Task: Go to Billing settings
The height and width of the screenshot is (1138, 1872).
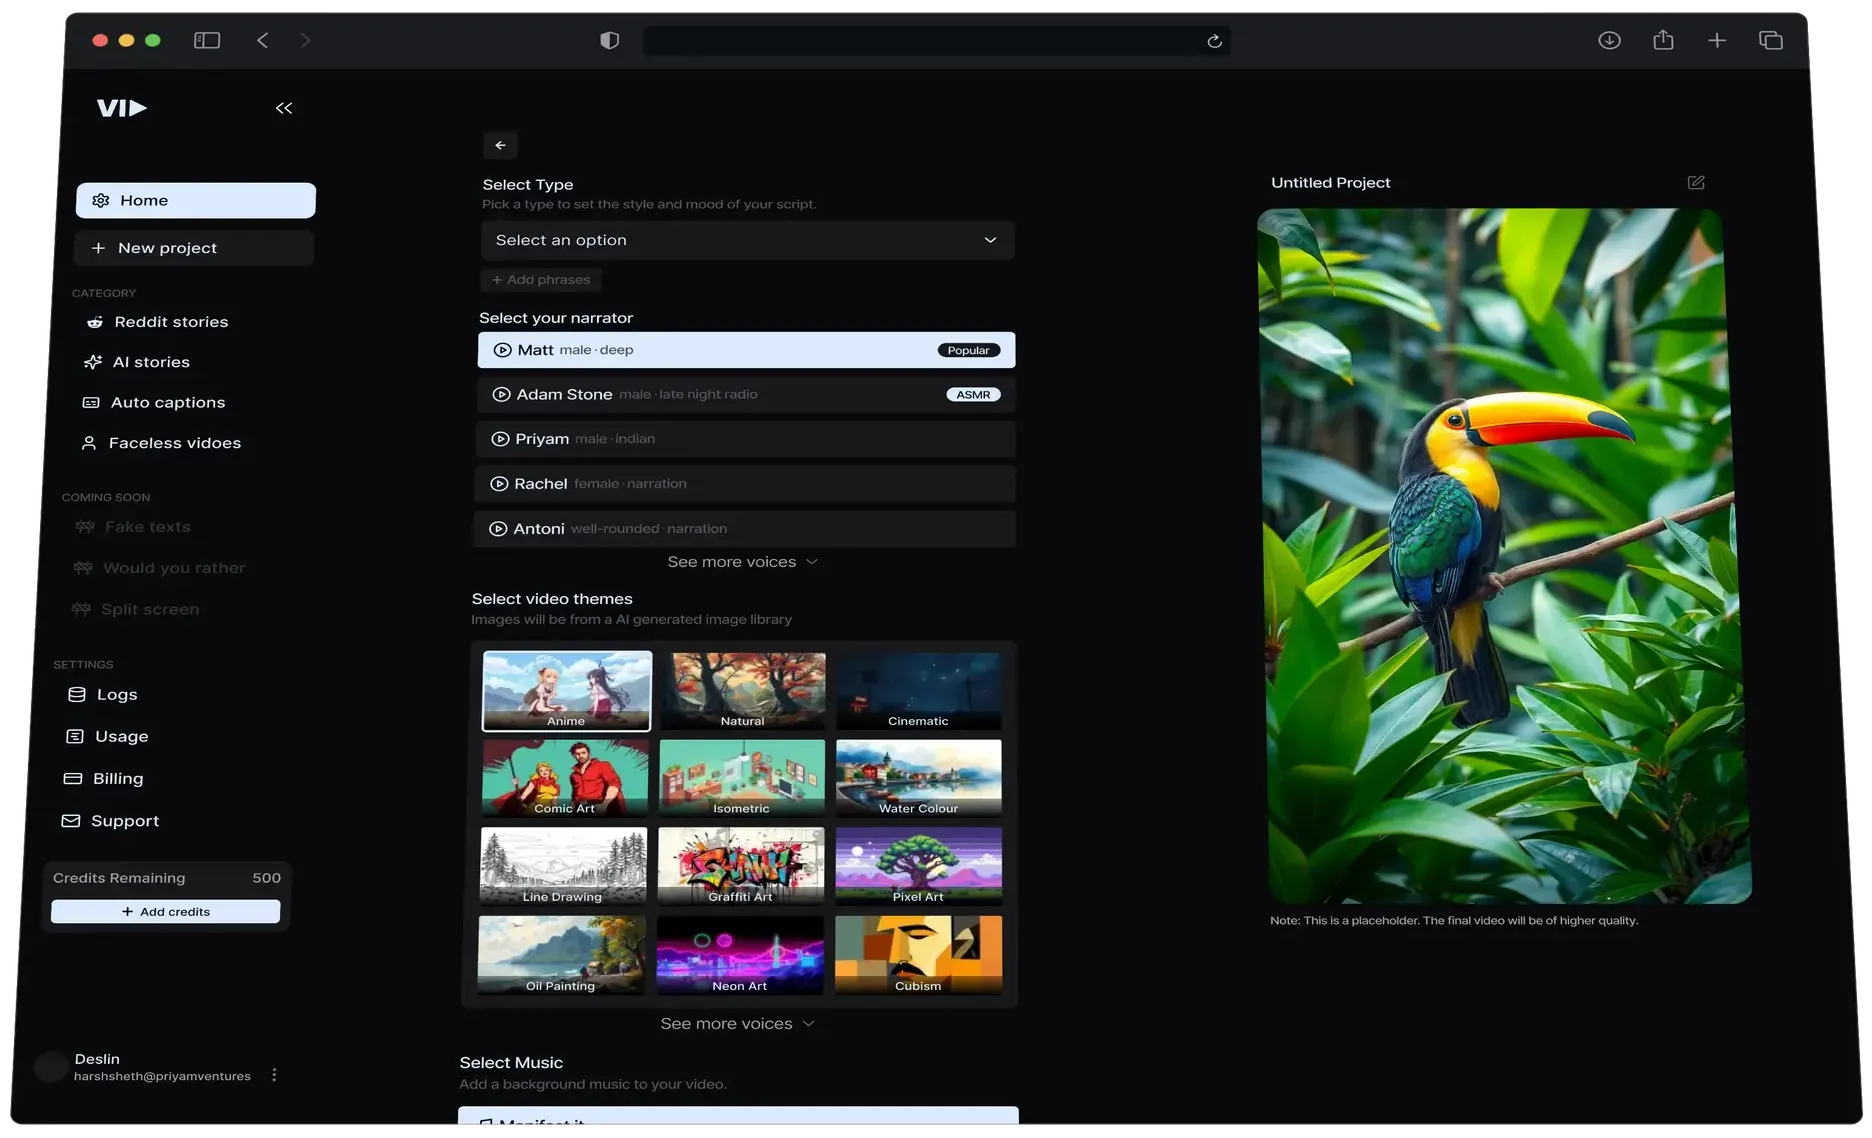Action: click(x=118, y=779)
